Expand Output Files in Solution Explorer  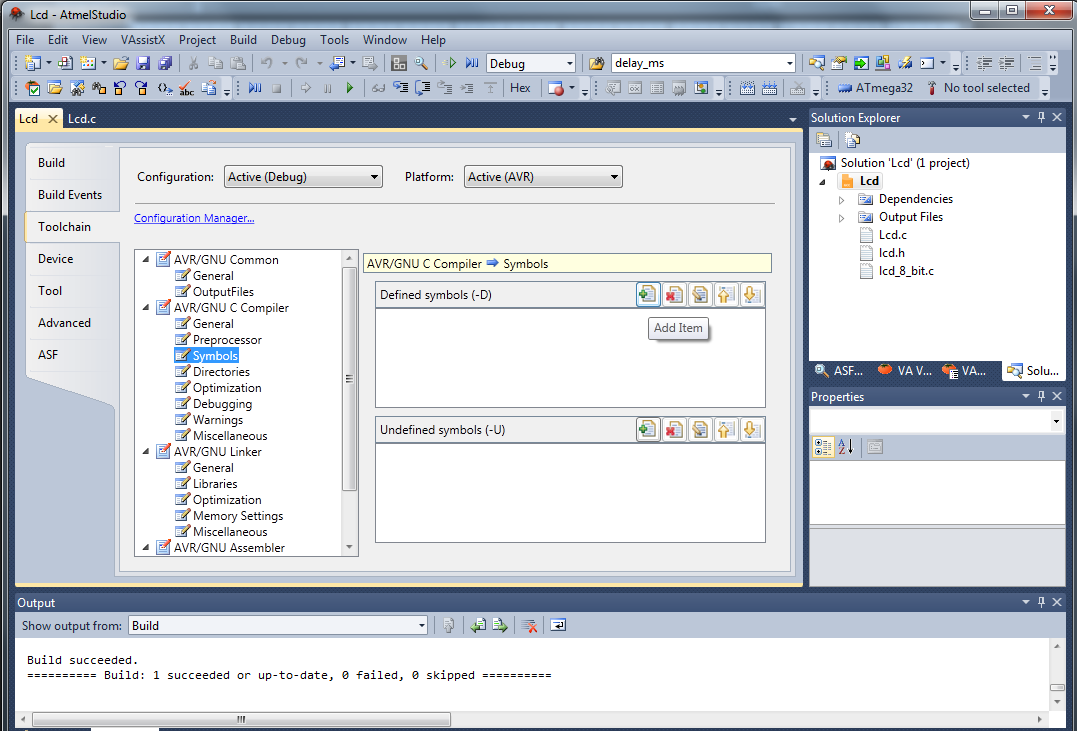(841, 218)
